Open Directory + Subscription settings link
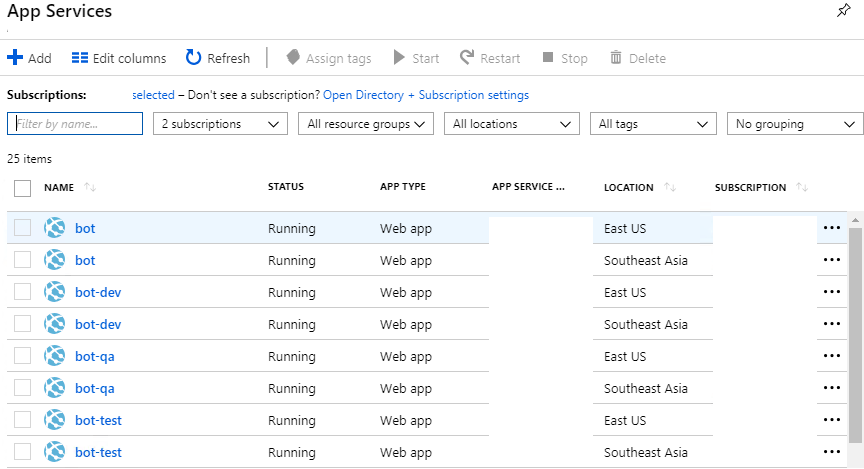Screen dimensions: 864x469 click(x=426, y=95)
